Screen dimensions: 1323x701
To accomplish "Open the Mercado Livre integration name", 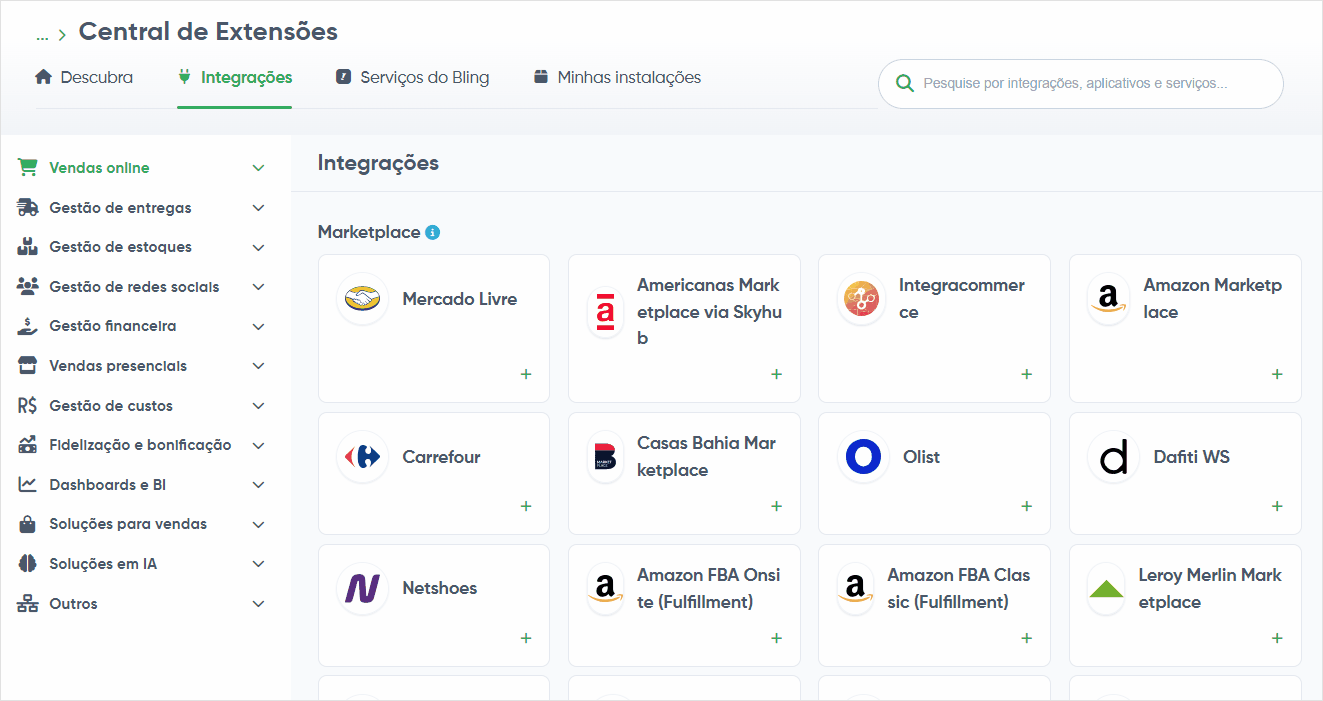I will pos(460,298).
